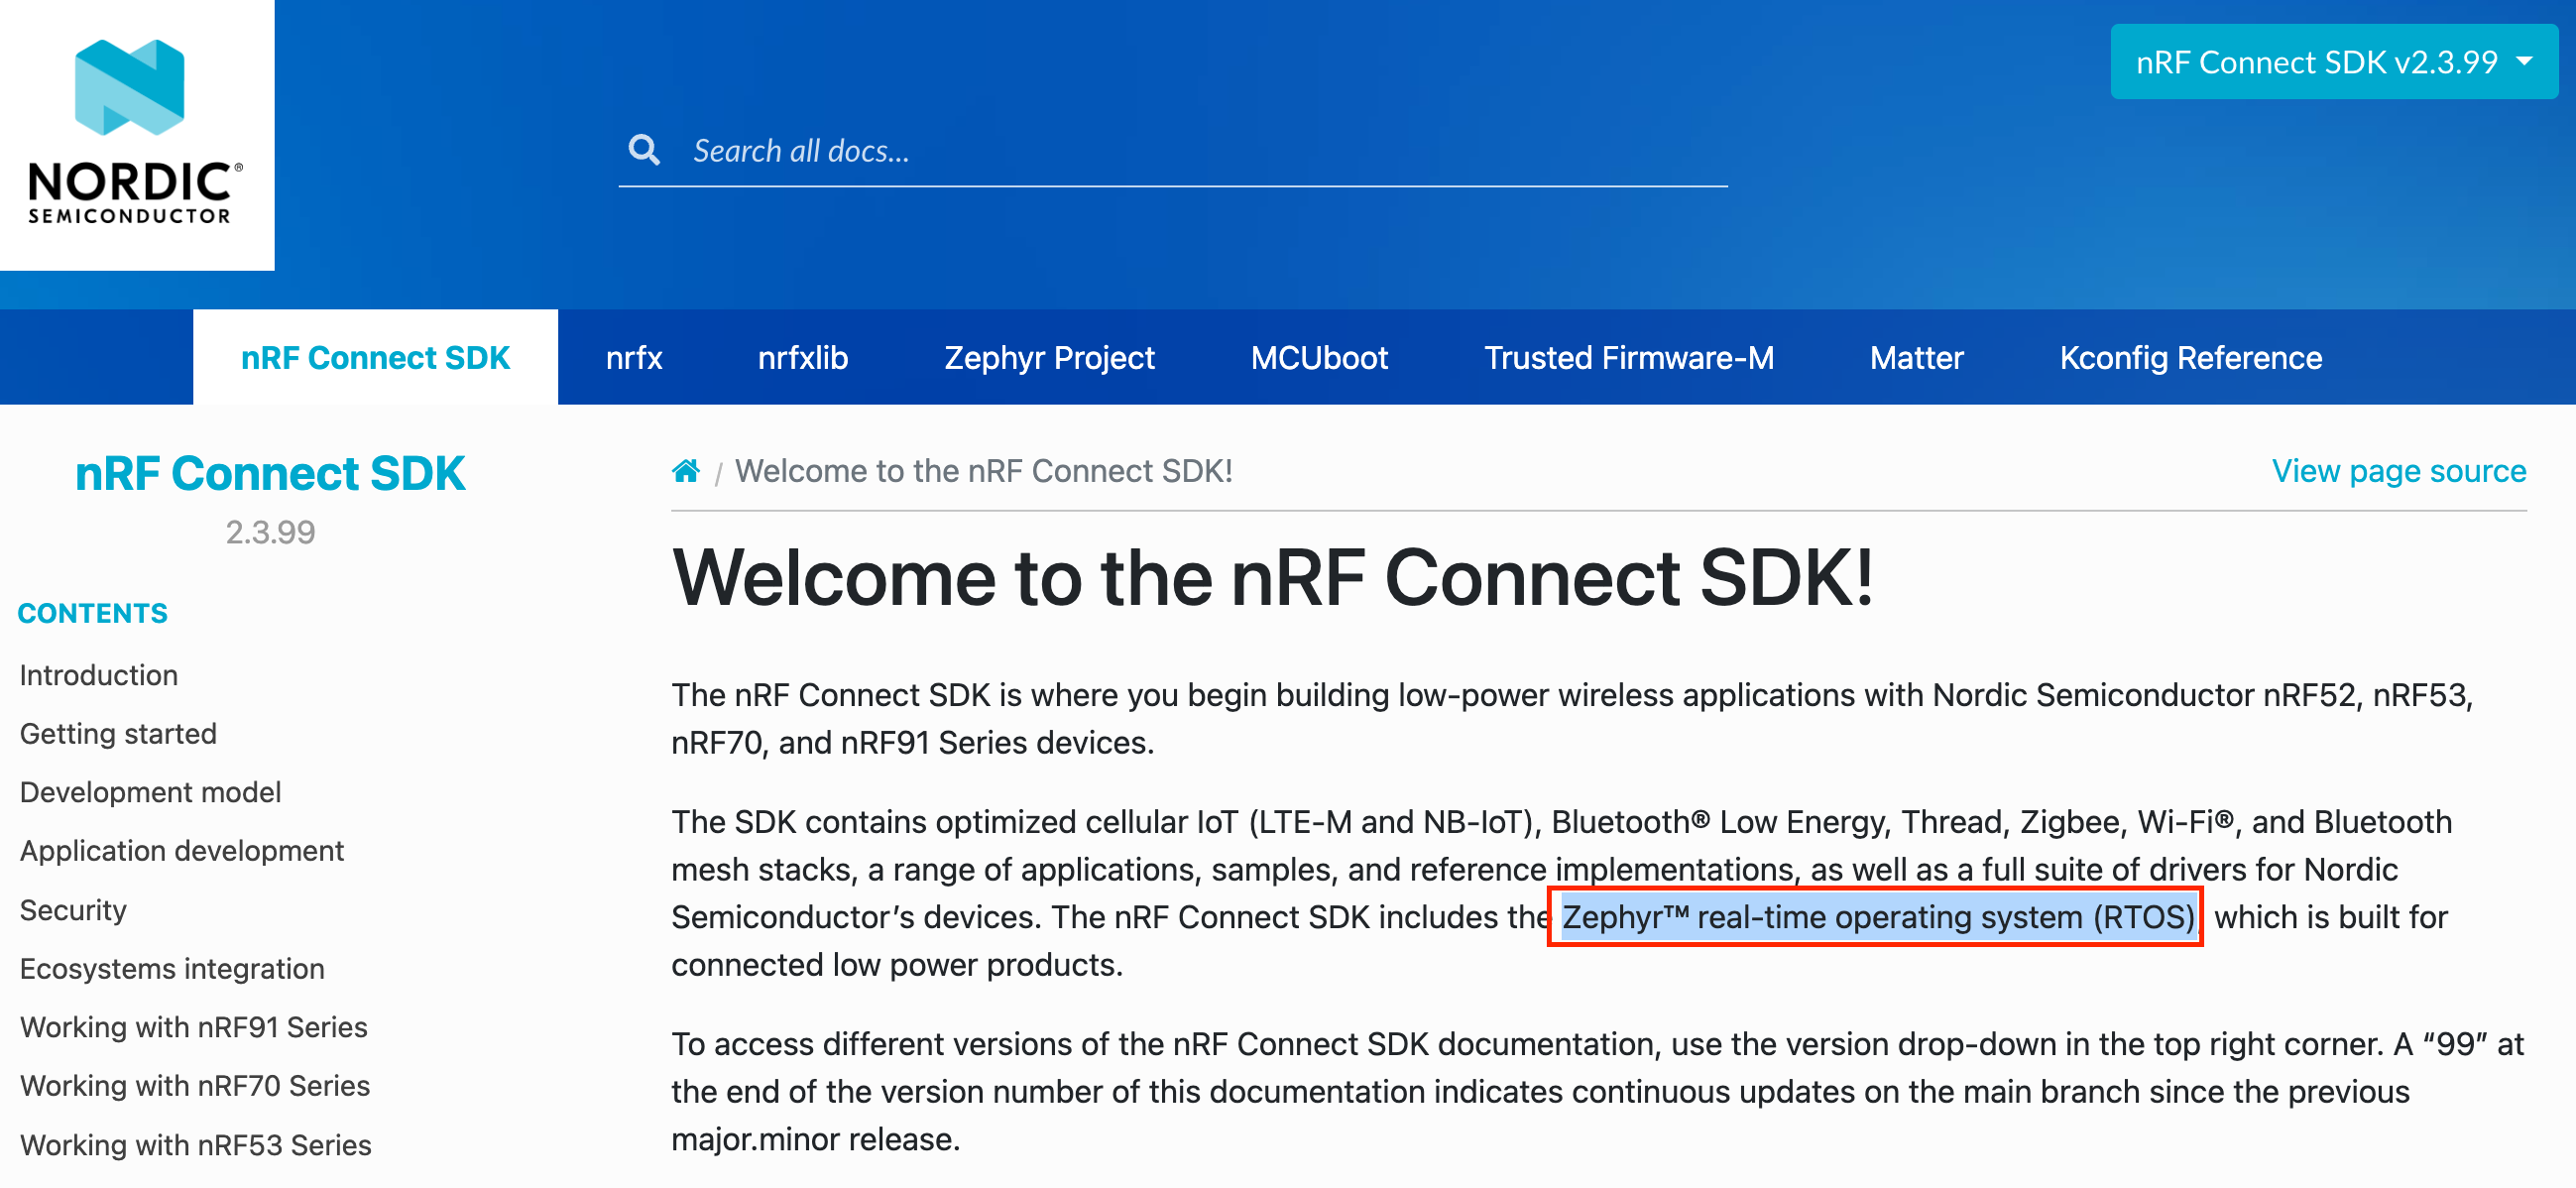Open Introduction in the contents sidebar

tap(99, 675)
